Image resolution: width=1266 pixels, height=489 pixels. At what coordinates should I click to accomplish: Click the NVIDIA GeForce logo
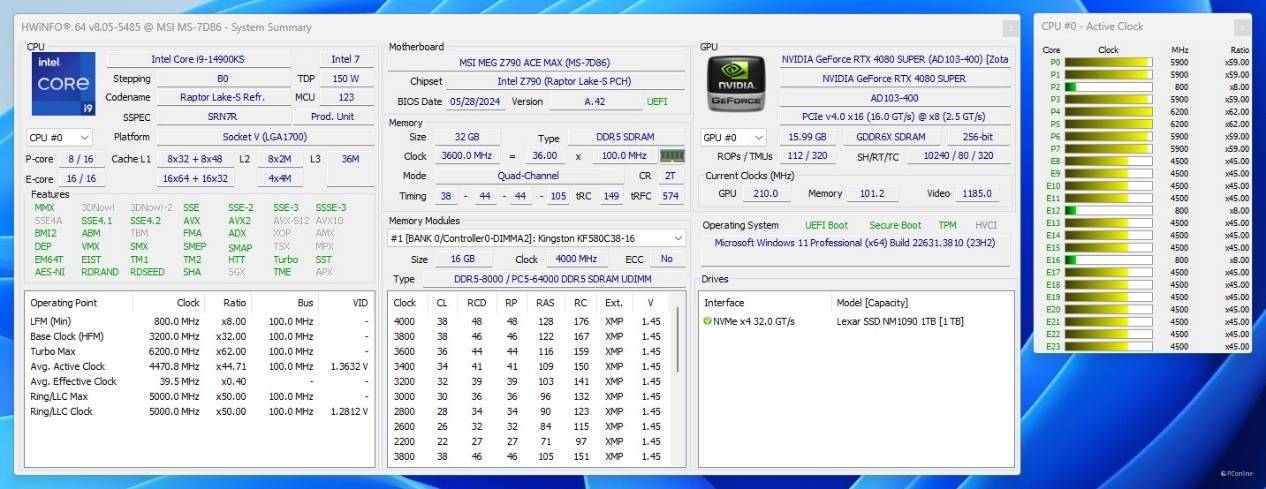coord(736,83)
